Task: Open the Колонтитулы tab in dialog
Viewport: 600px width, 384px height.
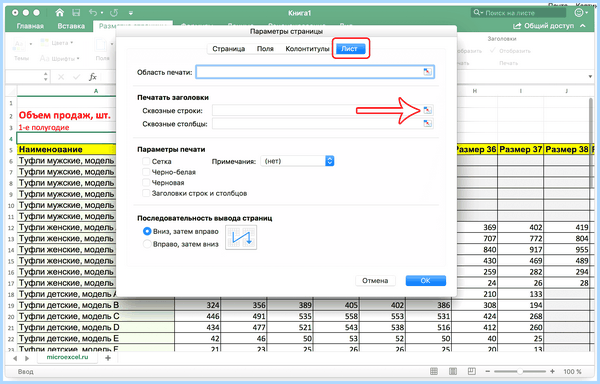Action: click(x=307, y=49)
